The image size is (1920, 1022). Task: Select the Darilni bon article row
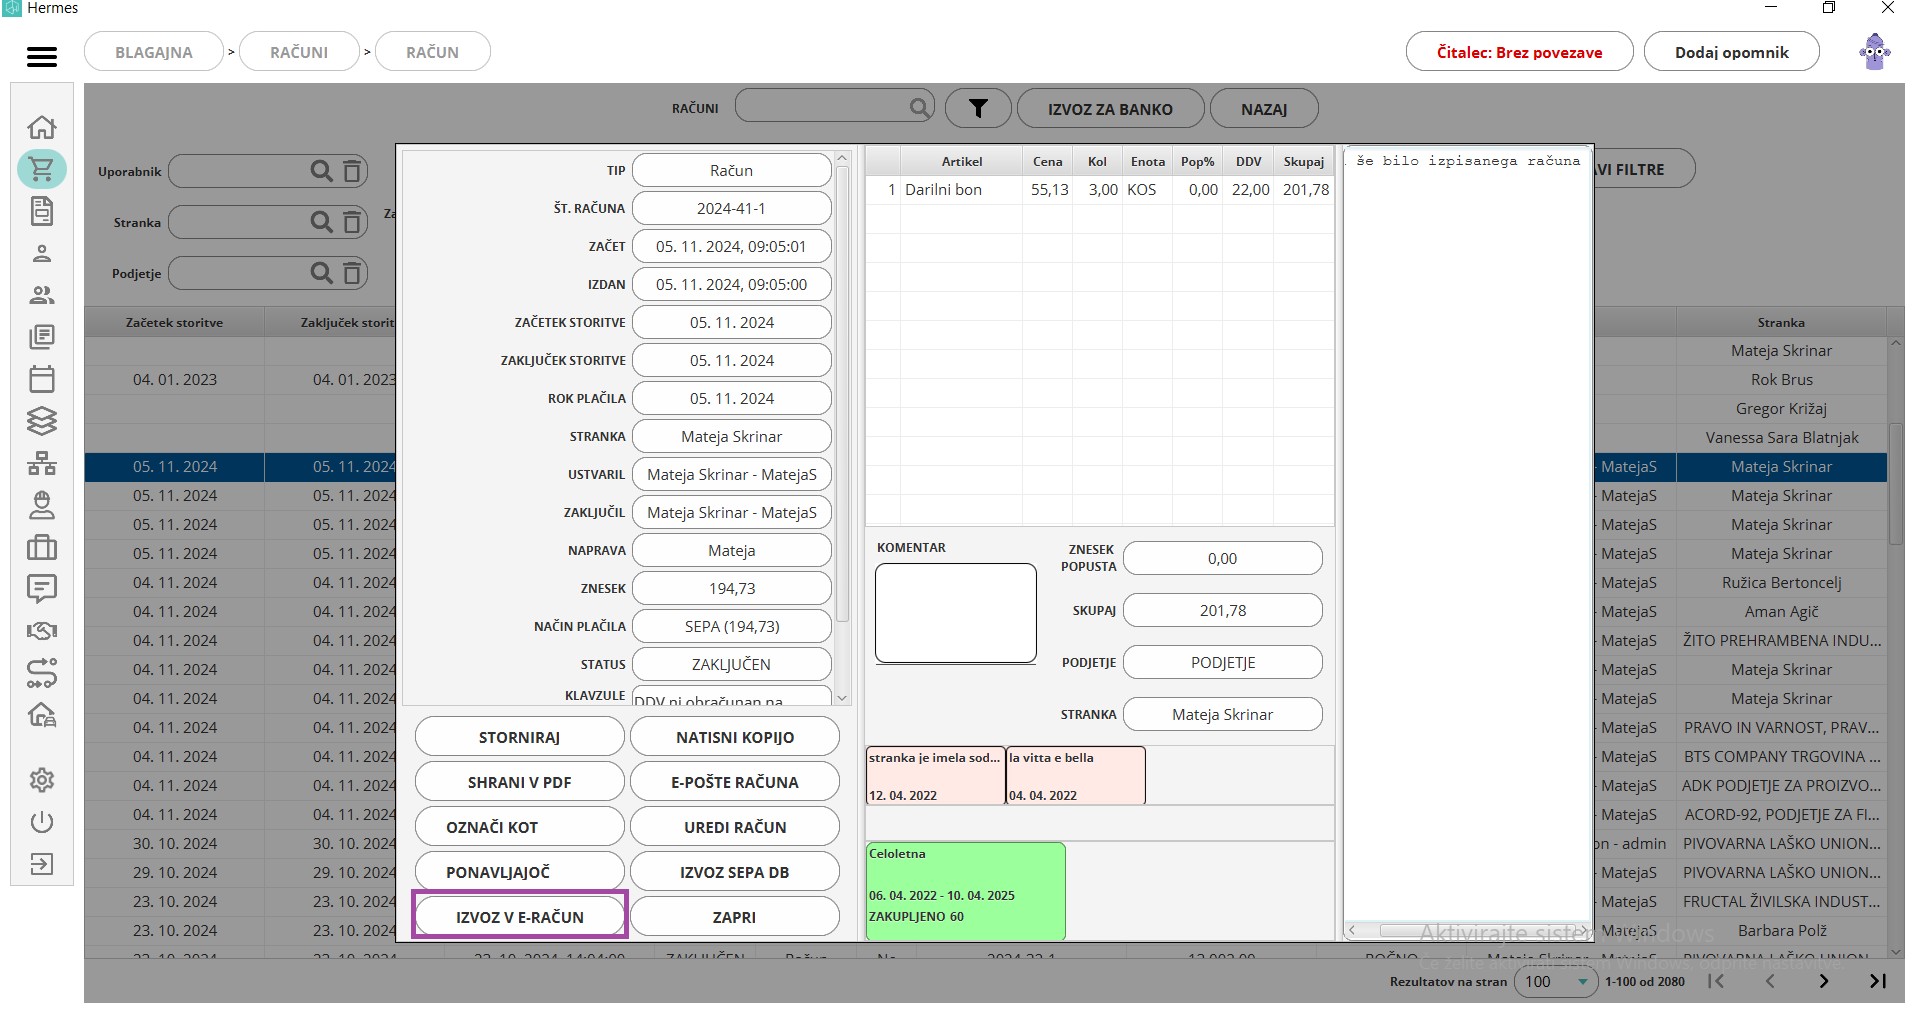pos(1099,189)
